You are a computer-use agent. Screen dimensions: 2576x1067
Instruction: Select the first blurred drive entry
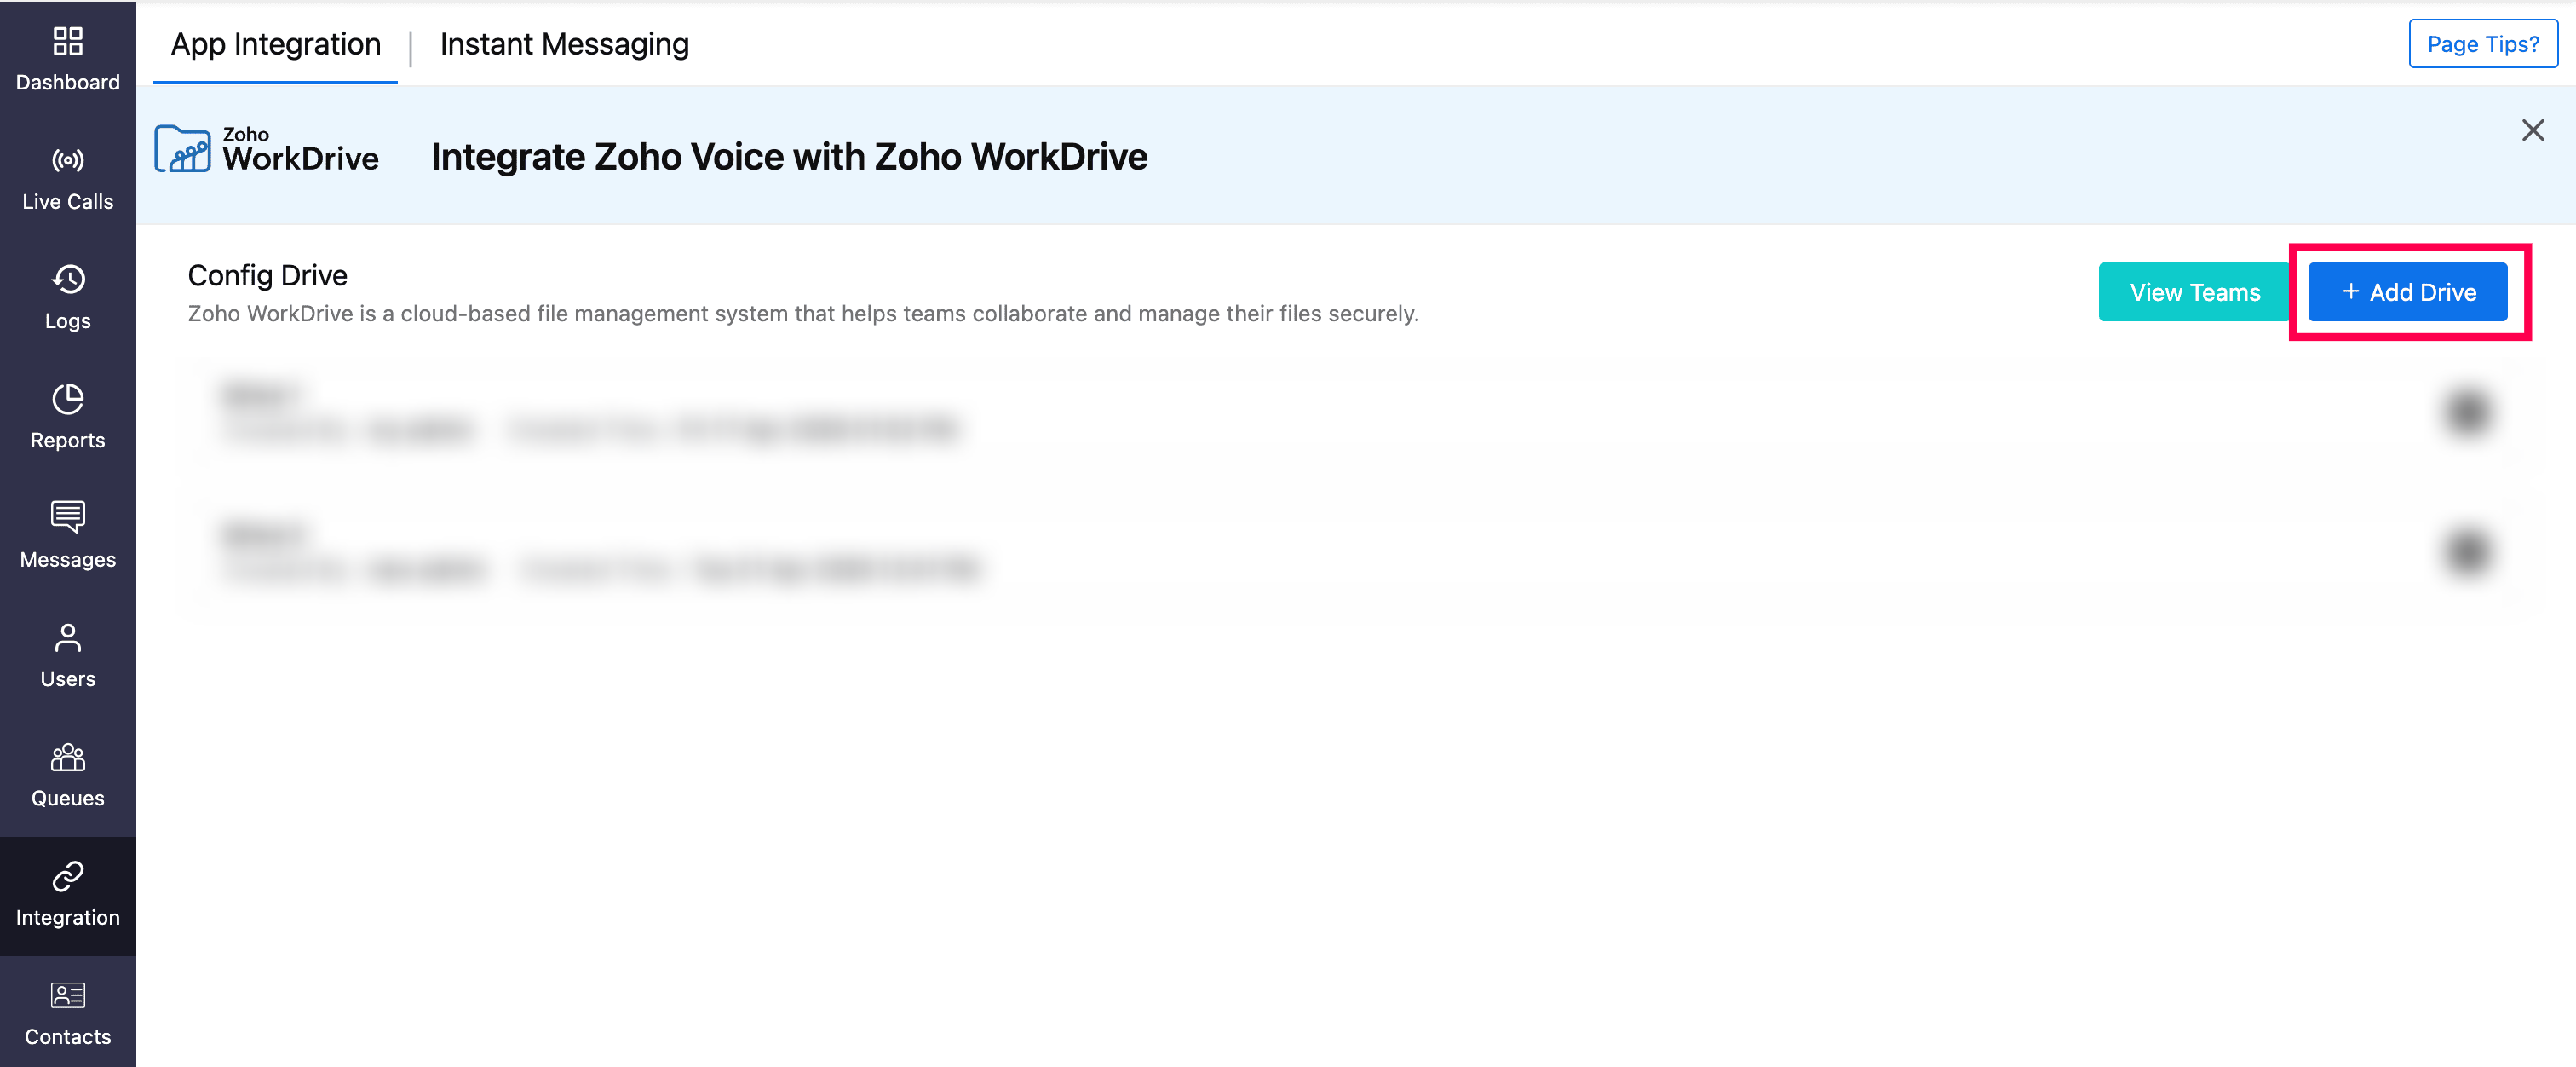click(1355, 412)
